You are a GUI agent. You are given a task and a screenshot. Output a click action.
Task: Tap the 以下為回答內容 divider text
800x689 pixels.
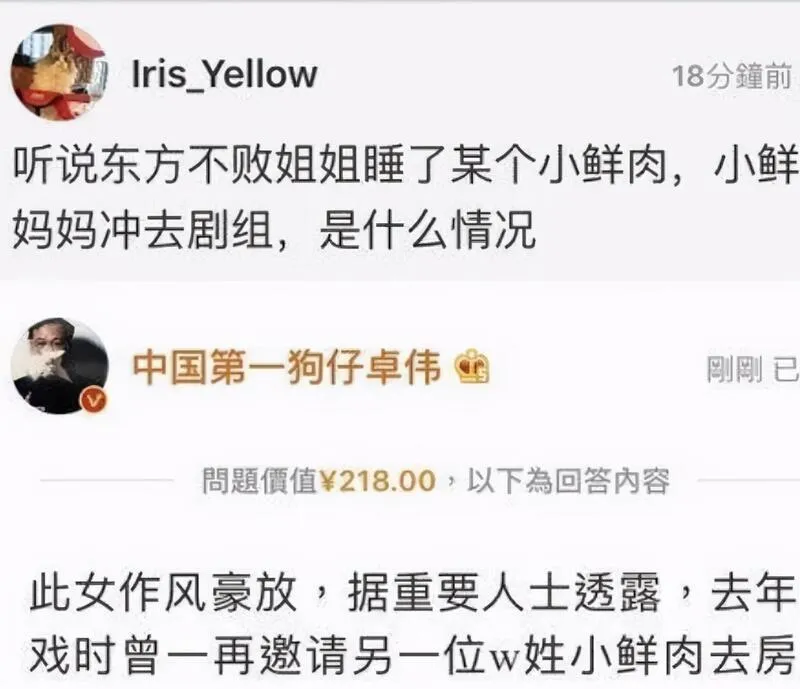(x=568, y=480)
